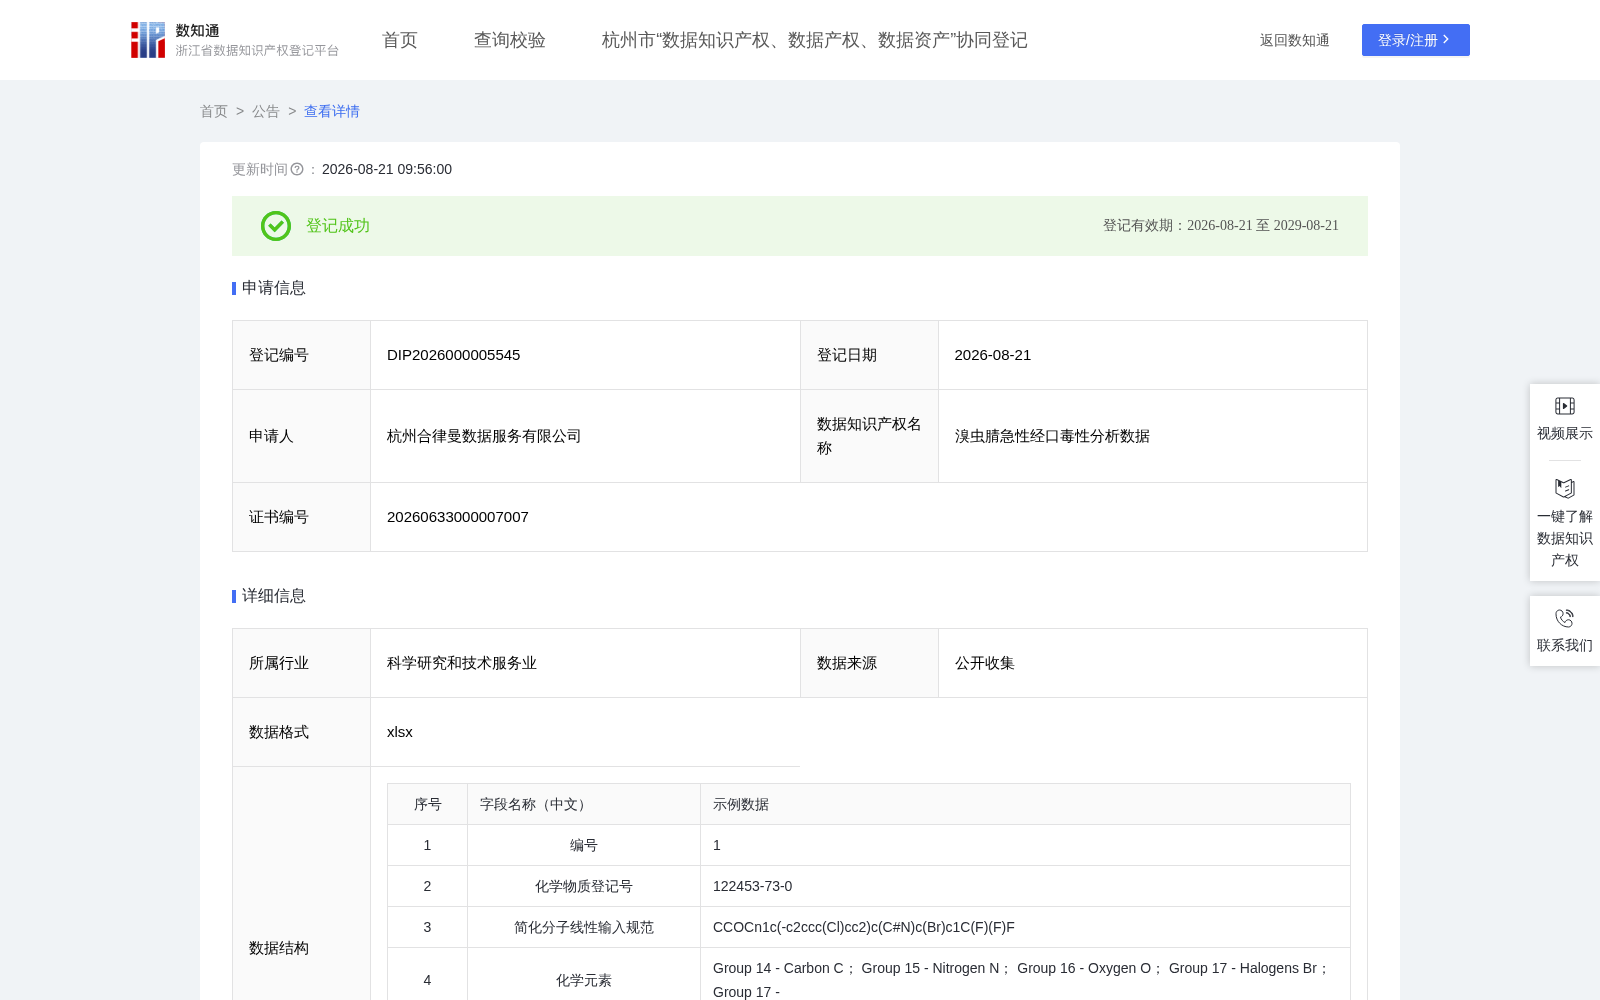The width and height of the screenshot is (1600, 1000).
Task: Click the name 溴虫腈急性经口毒性分析数据
Action: click(x=1052, y=436)
